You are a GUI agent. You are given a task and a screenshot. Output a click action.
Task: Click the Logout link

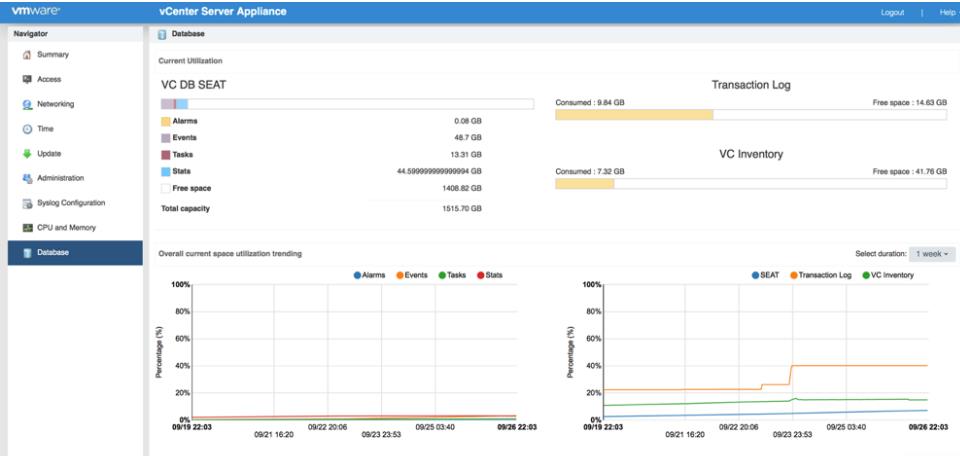click(892, 12)
